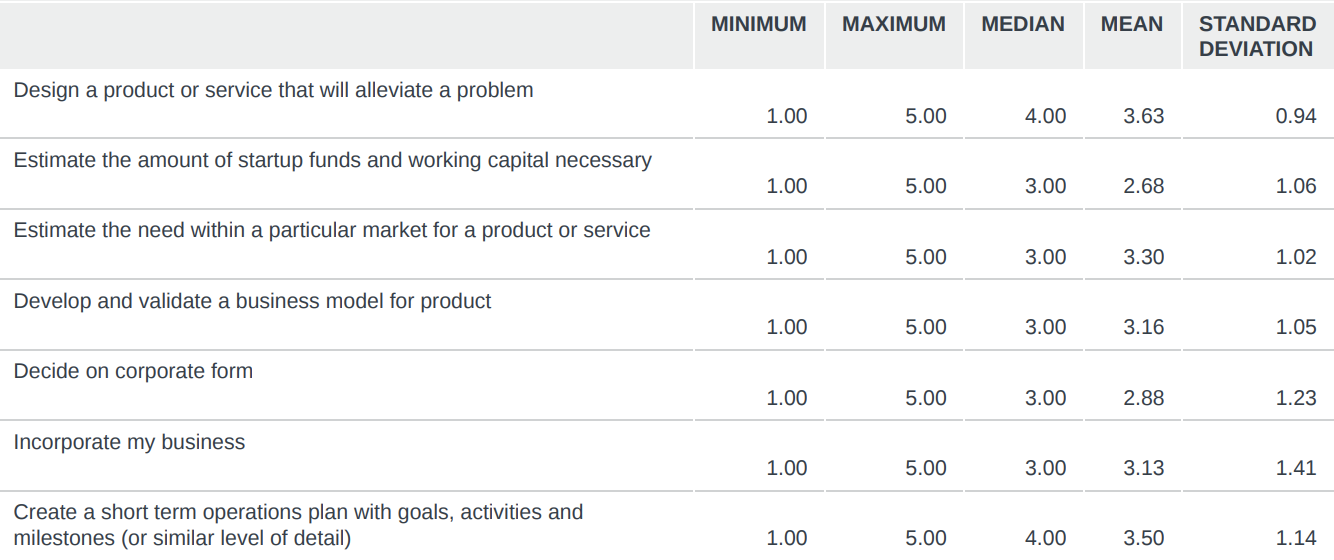
Task: Click the 'Estimate the need within a particular market' label
Action: [331, 230]
